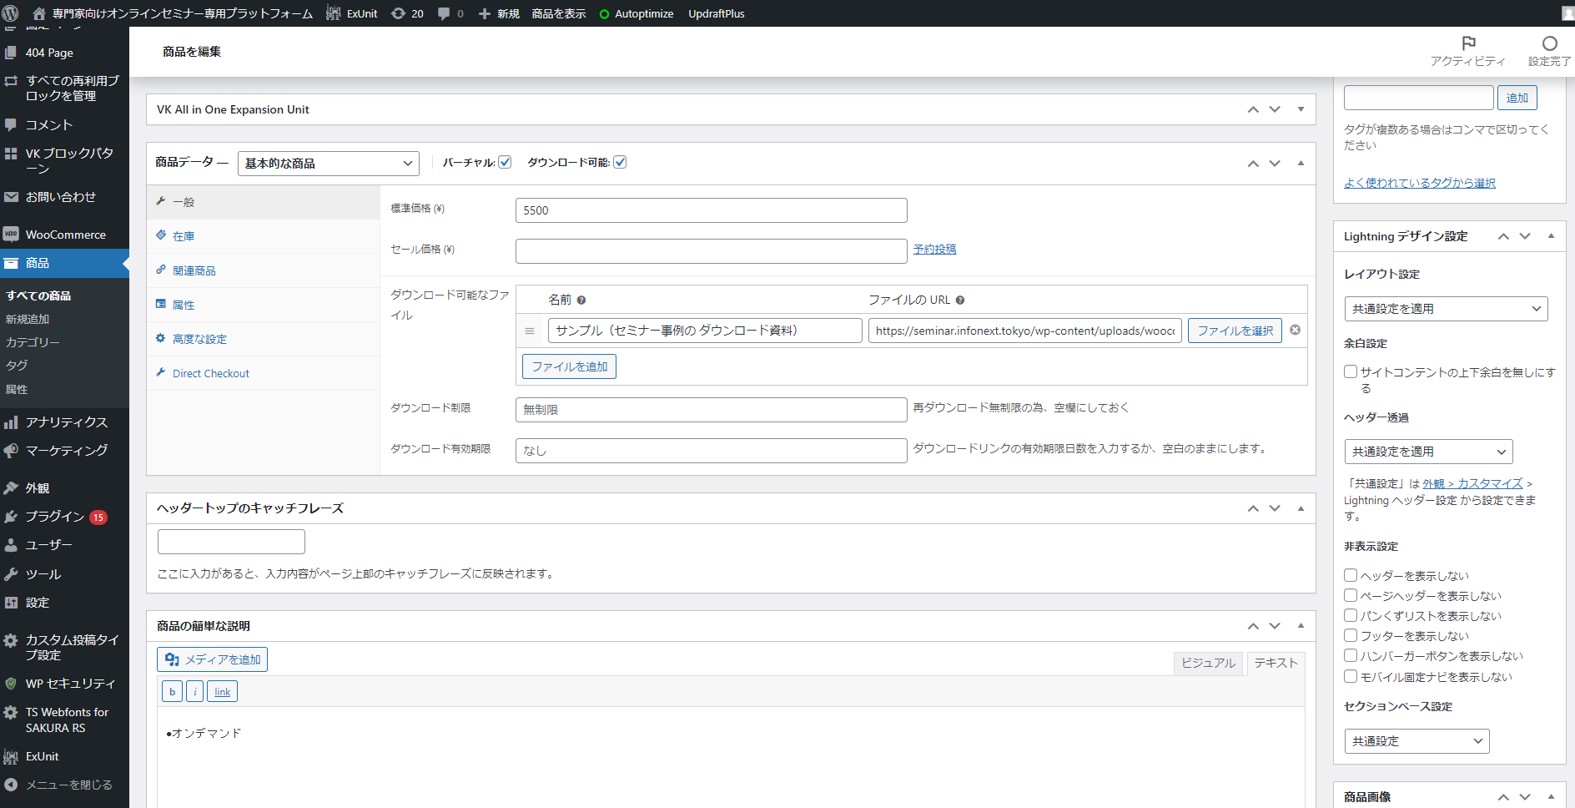Screen dimensions: 1575x808
Task: Grab the drag handle of download file row
Action: 530,331
